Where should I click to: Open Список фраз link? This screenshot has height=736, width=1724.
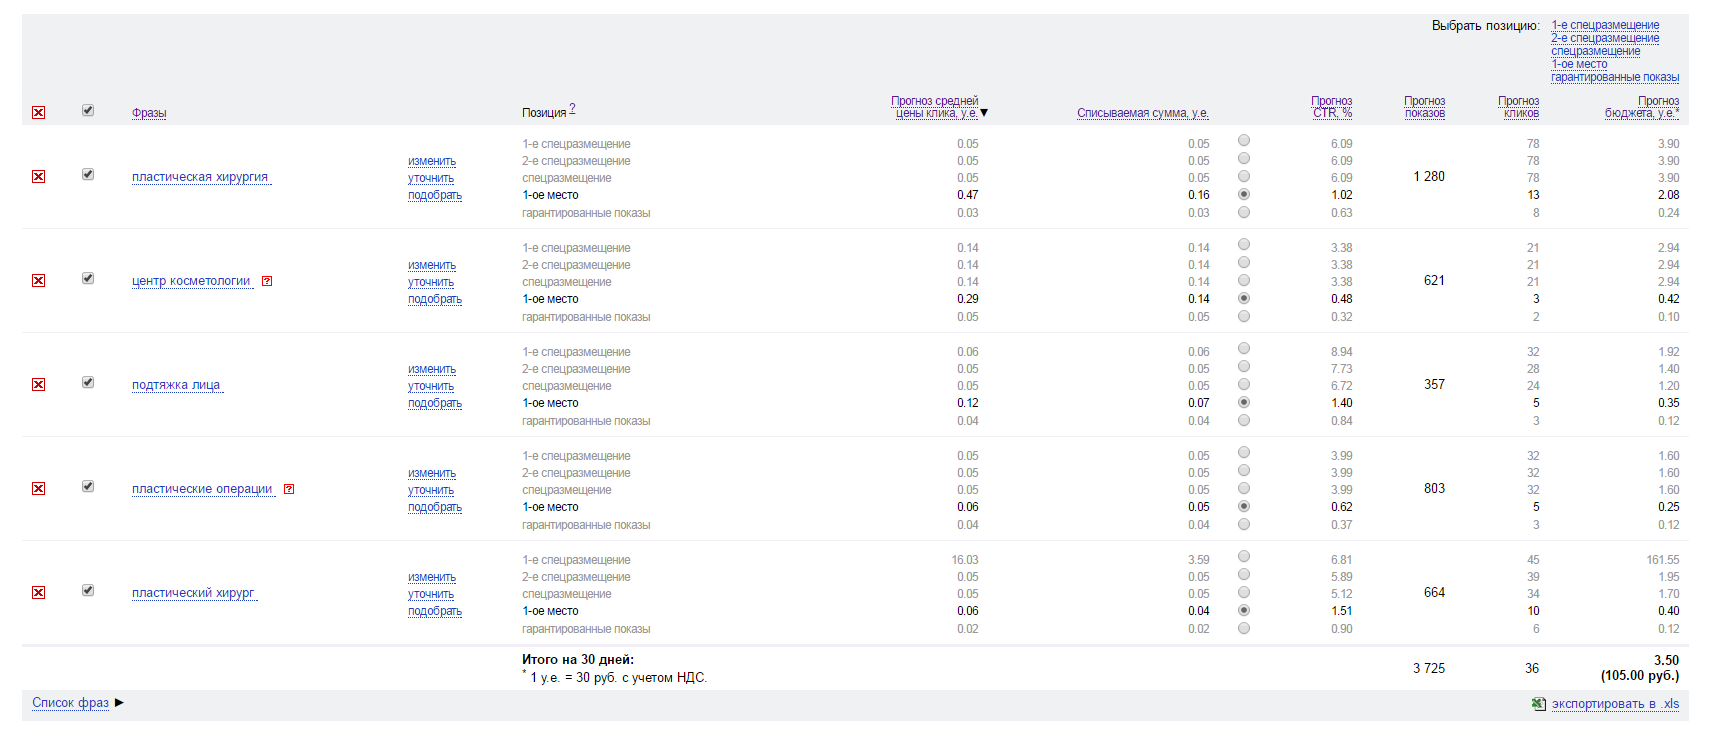[x=70, y=703]
